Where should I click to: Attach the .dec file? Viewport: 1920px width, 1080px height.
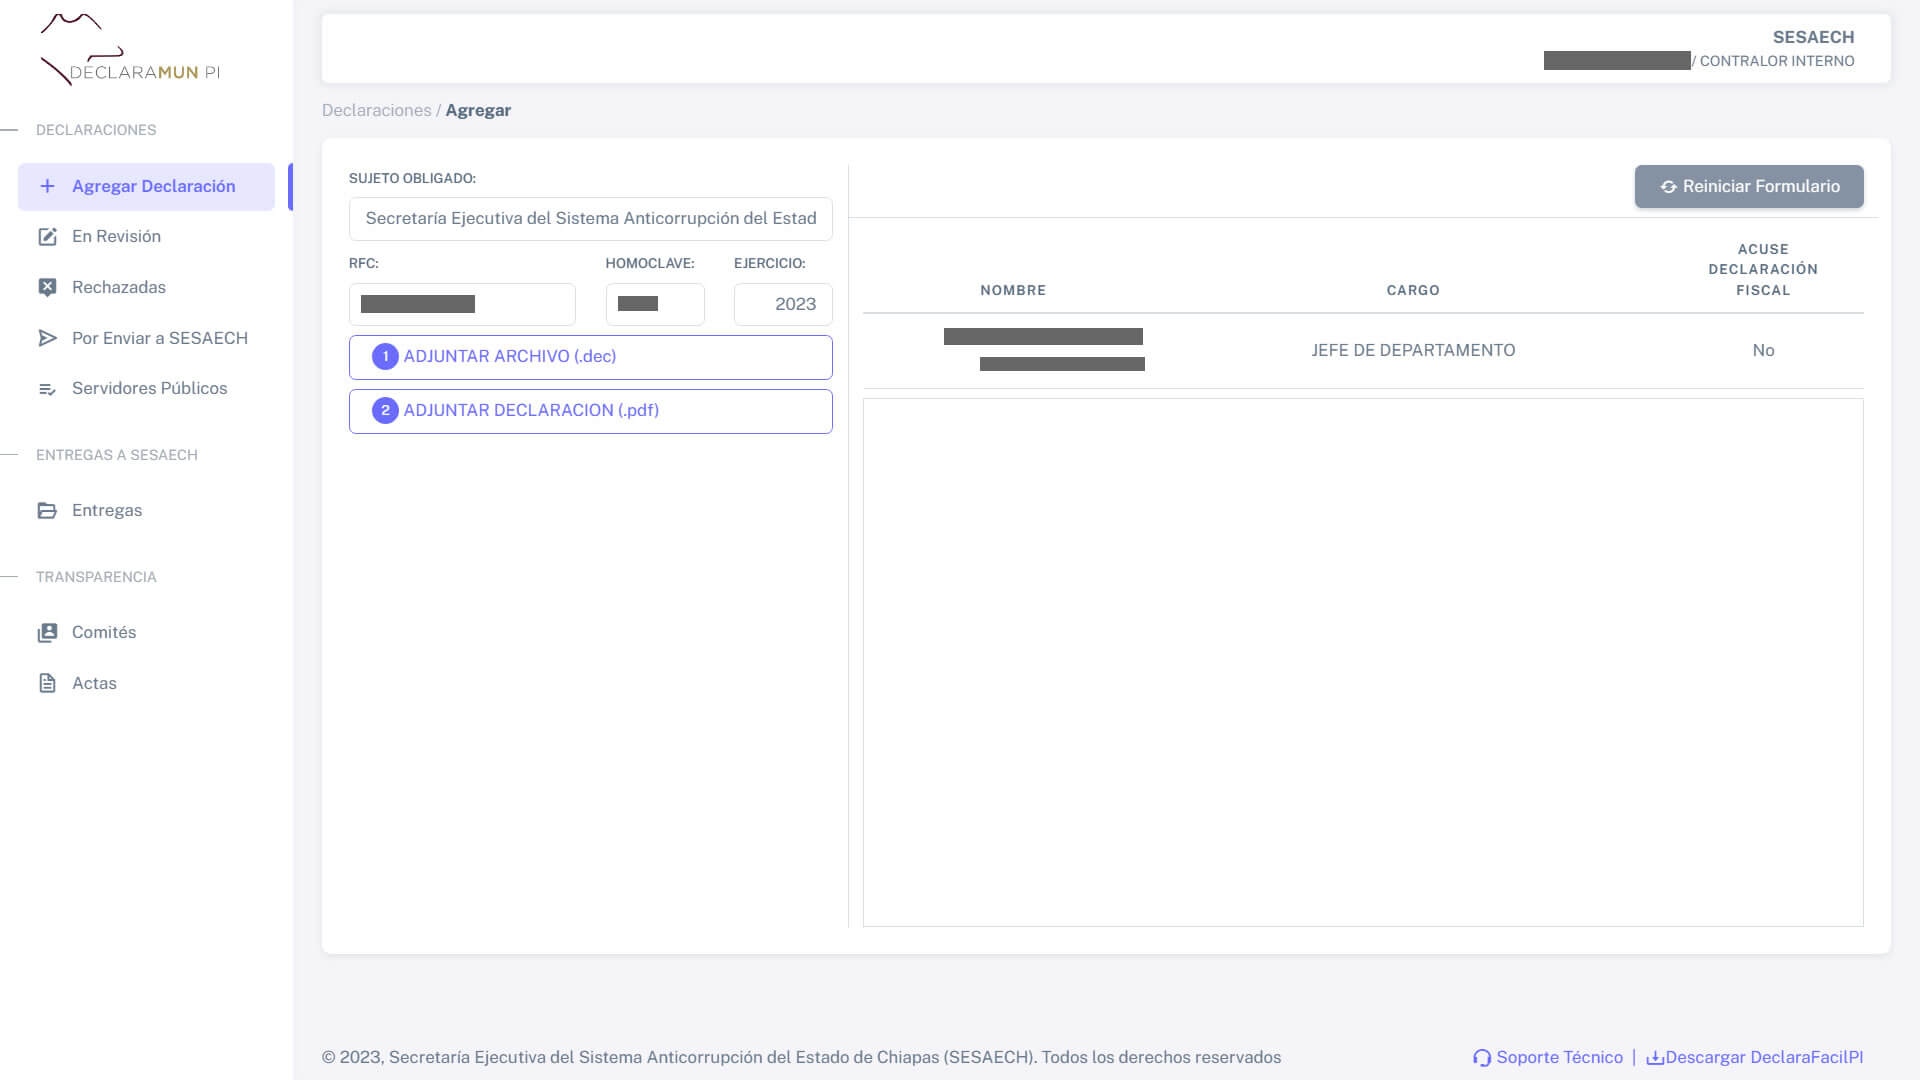pyautogui.click(x=590, y=357)
